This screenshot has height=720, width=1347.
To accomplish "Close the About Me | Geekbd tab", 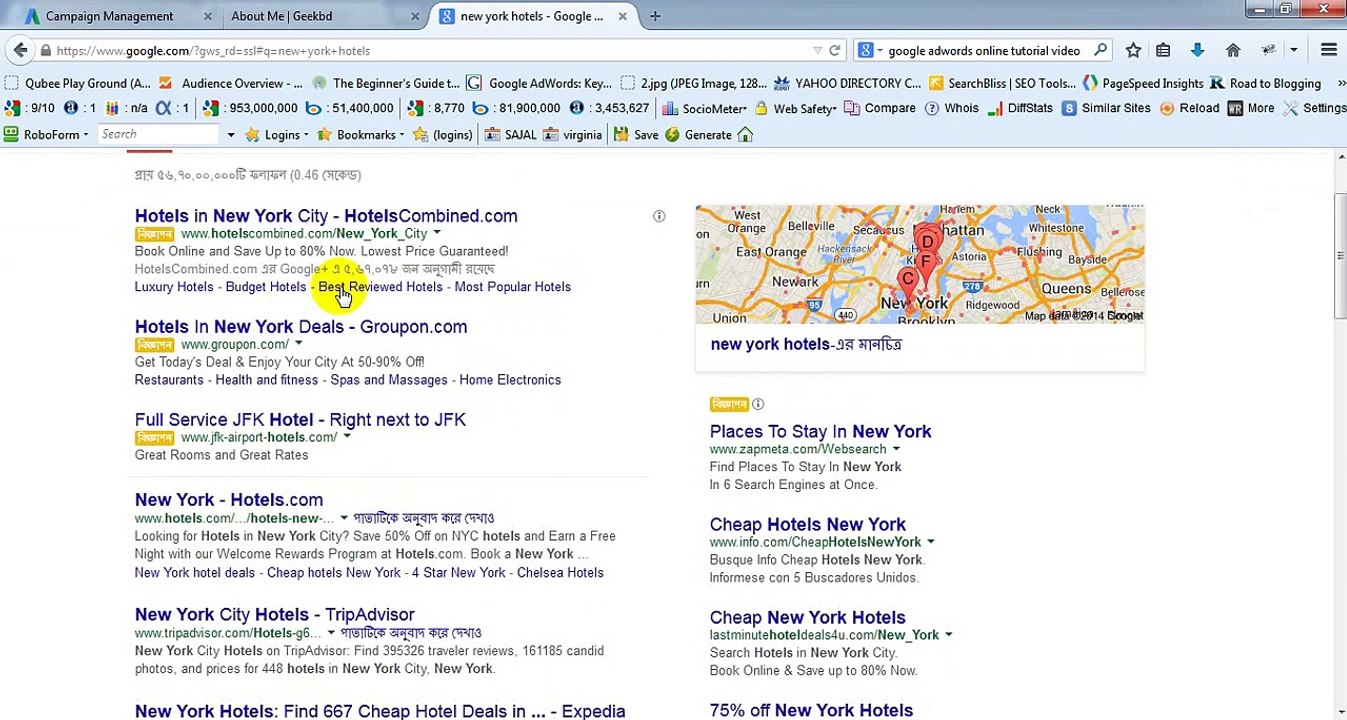I will [415, 16].
